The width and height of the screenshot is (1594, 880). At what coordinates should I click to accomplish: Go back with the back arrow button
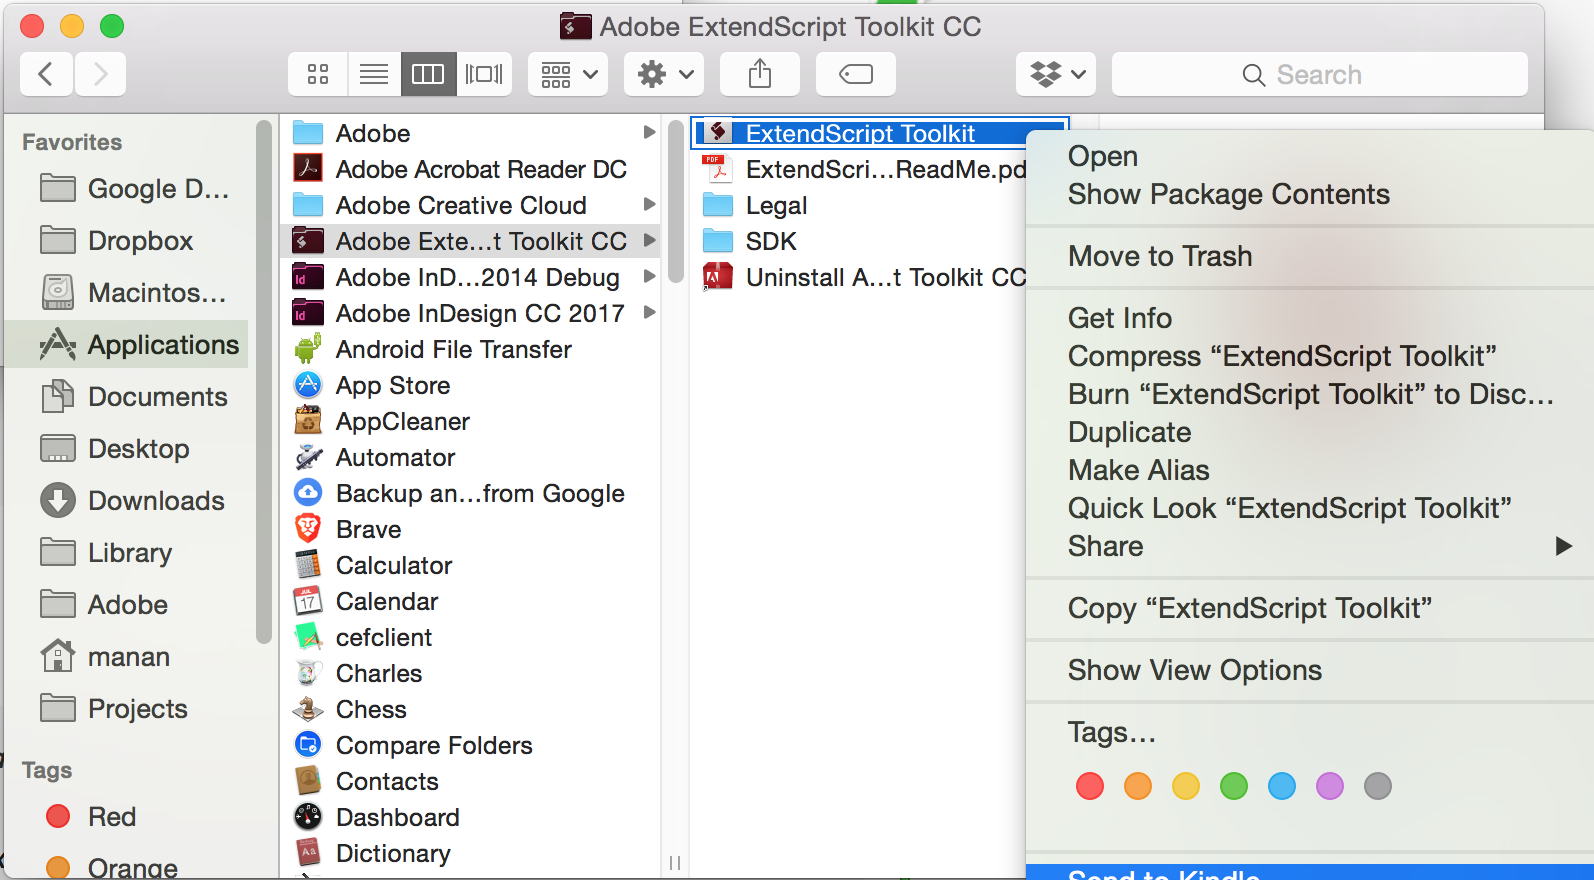[x=46, y=74]
